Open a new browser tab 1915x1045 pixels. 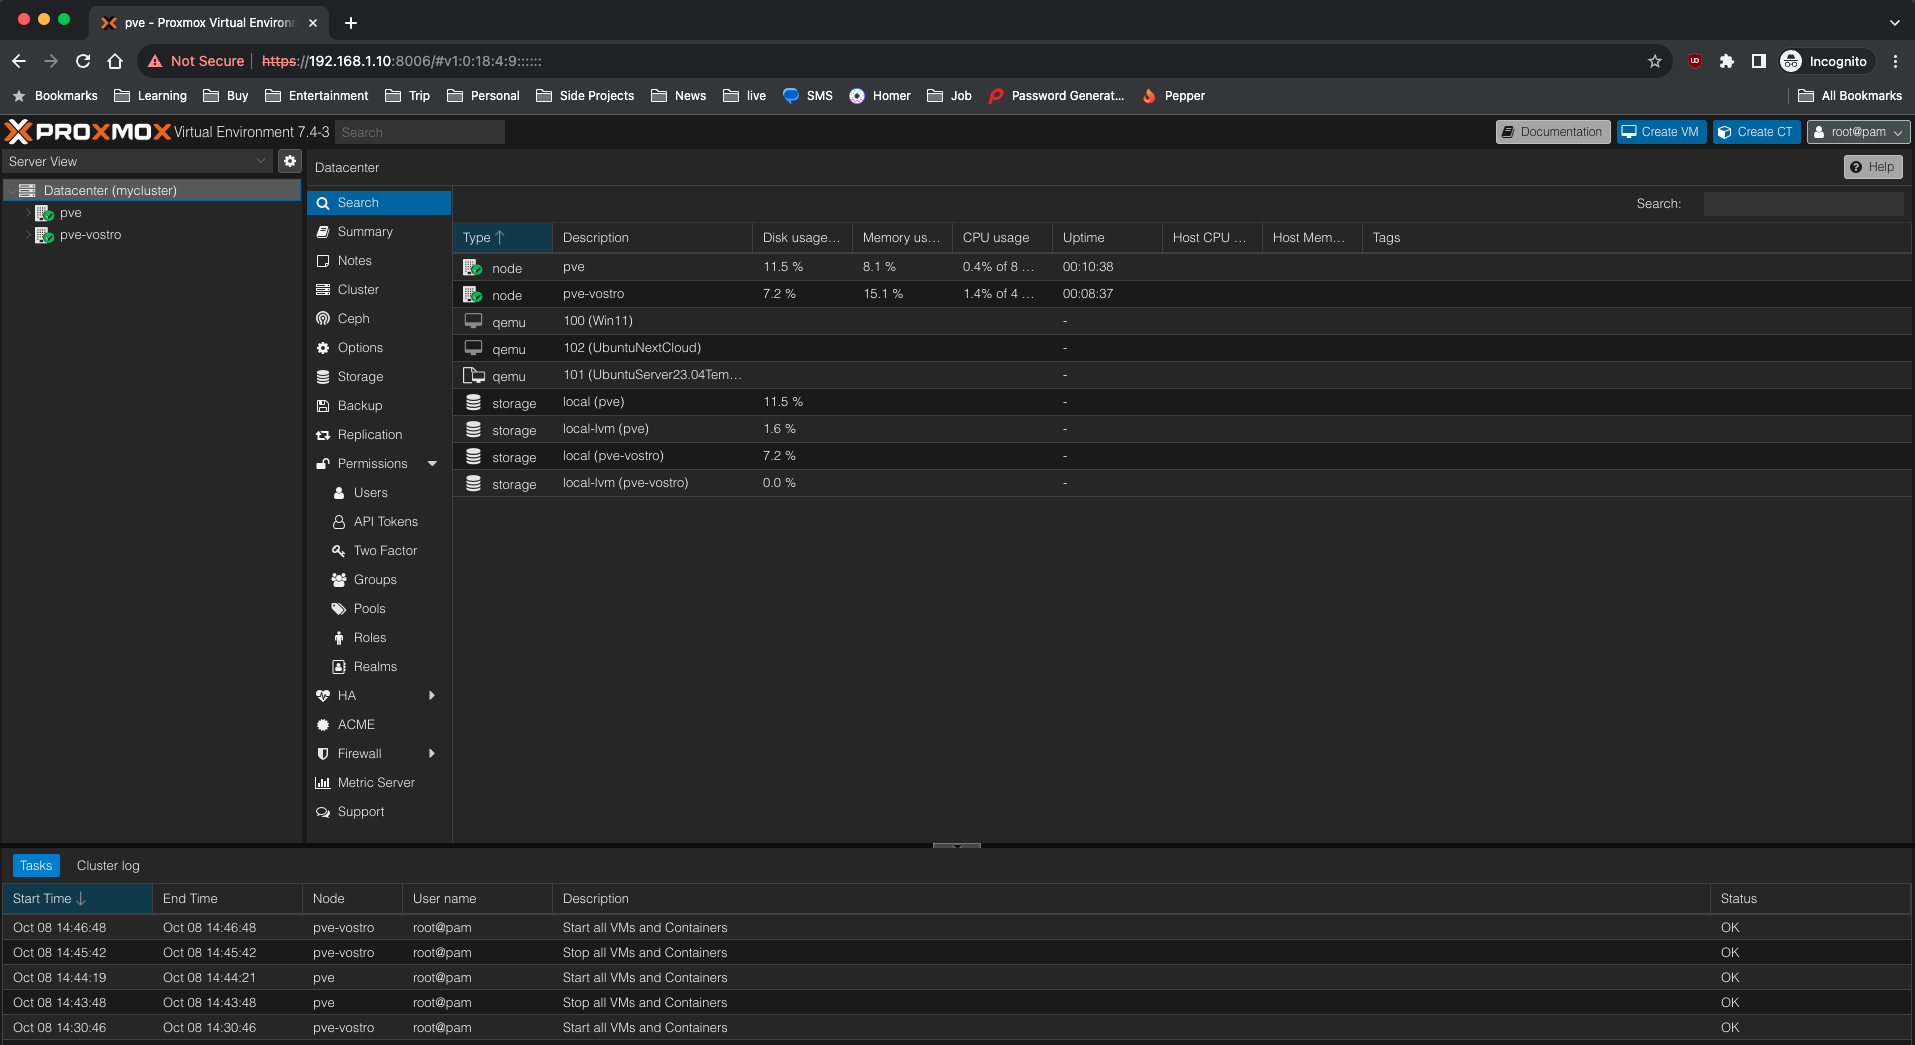(x=350, y=22)
